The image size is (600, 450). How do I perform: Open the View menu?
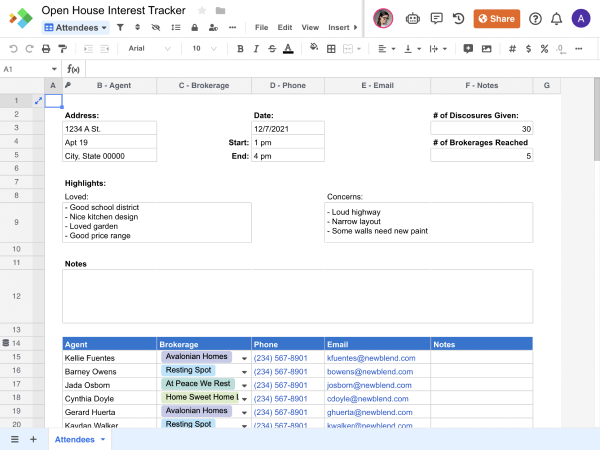tap(310, 28)
